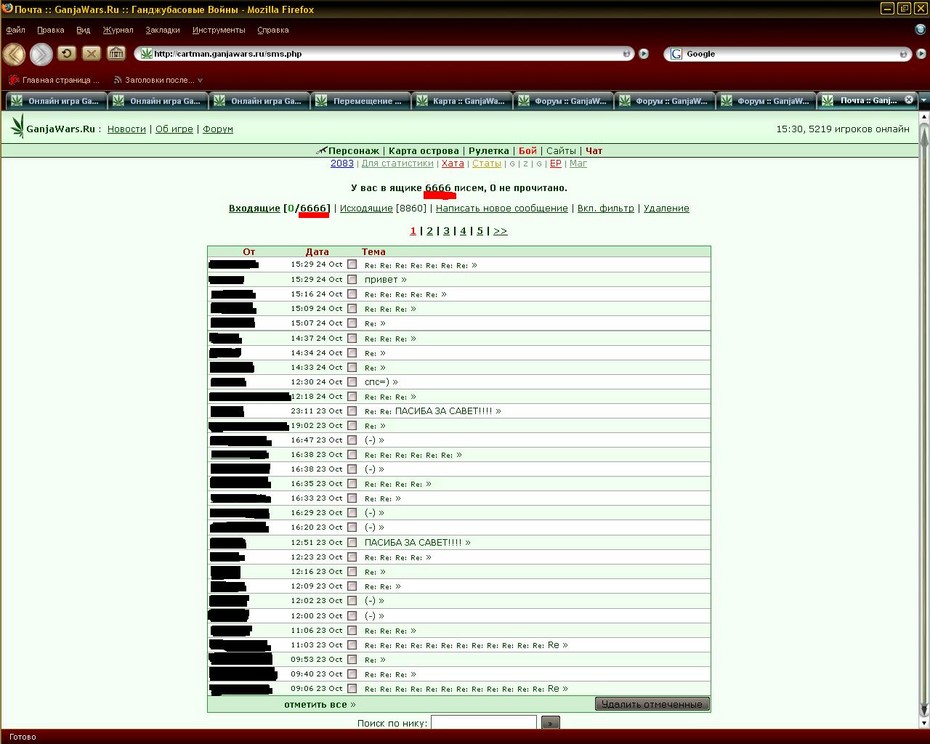Open the Закладки menu
Screen dimensions: 930x744
[163, 30]
